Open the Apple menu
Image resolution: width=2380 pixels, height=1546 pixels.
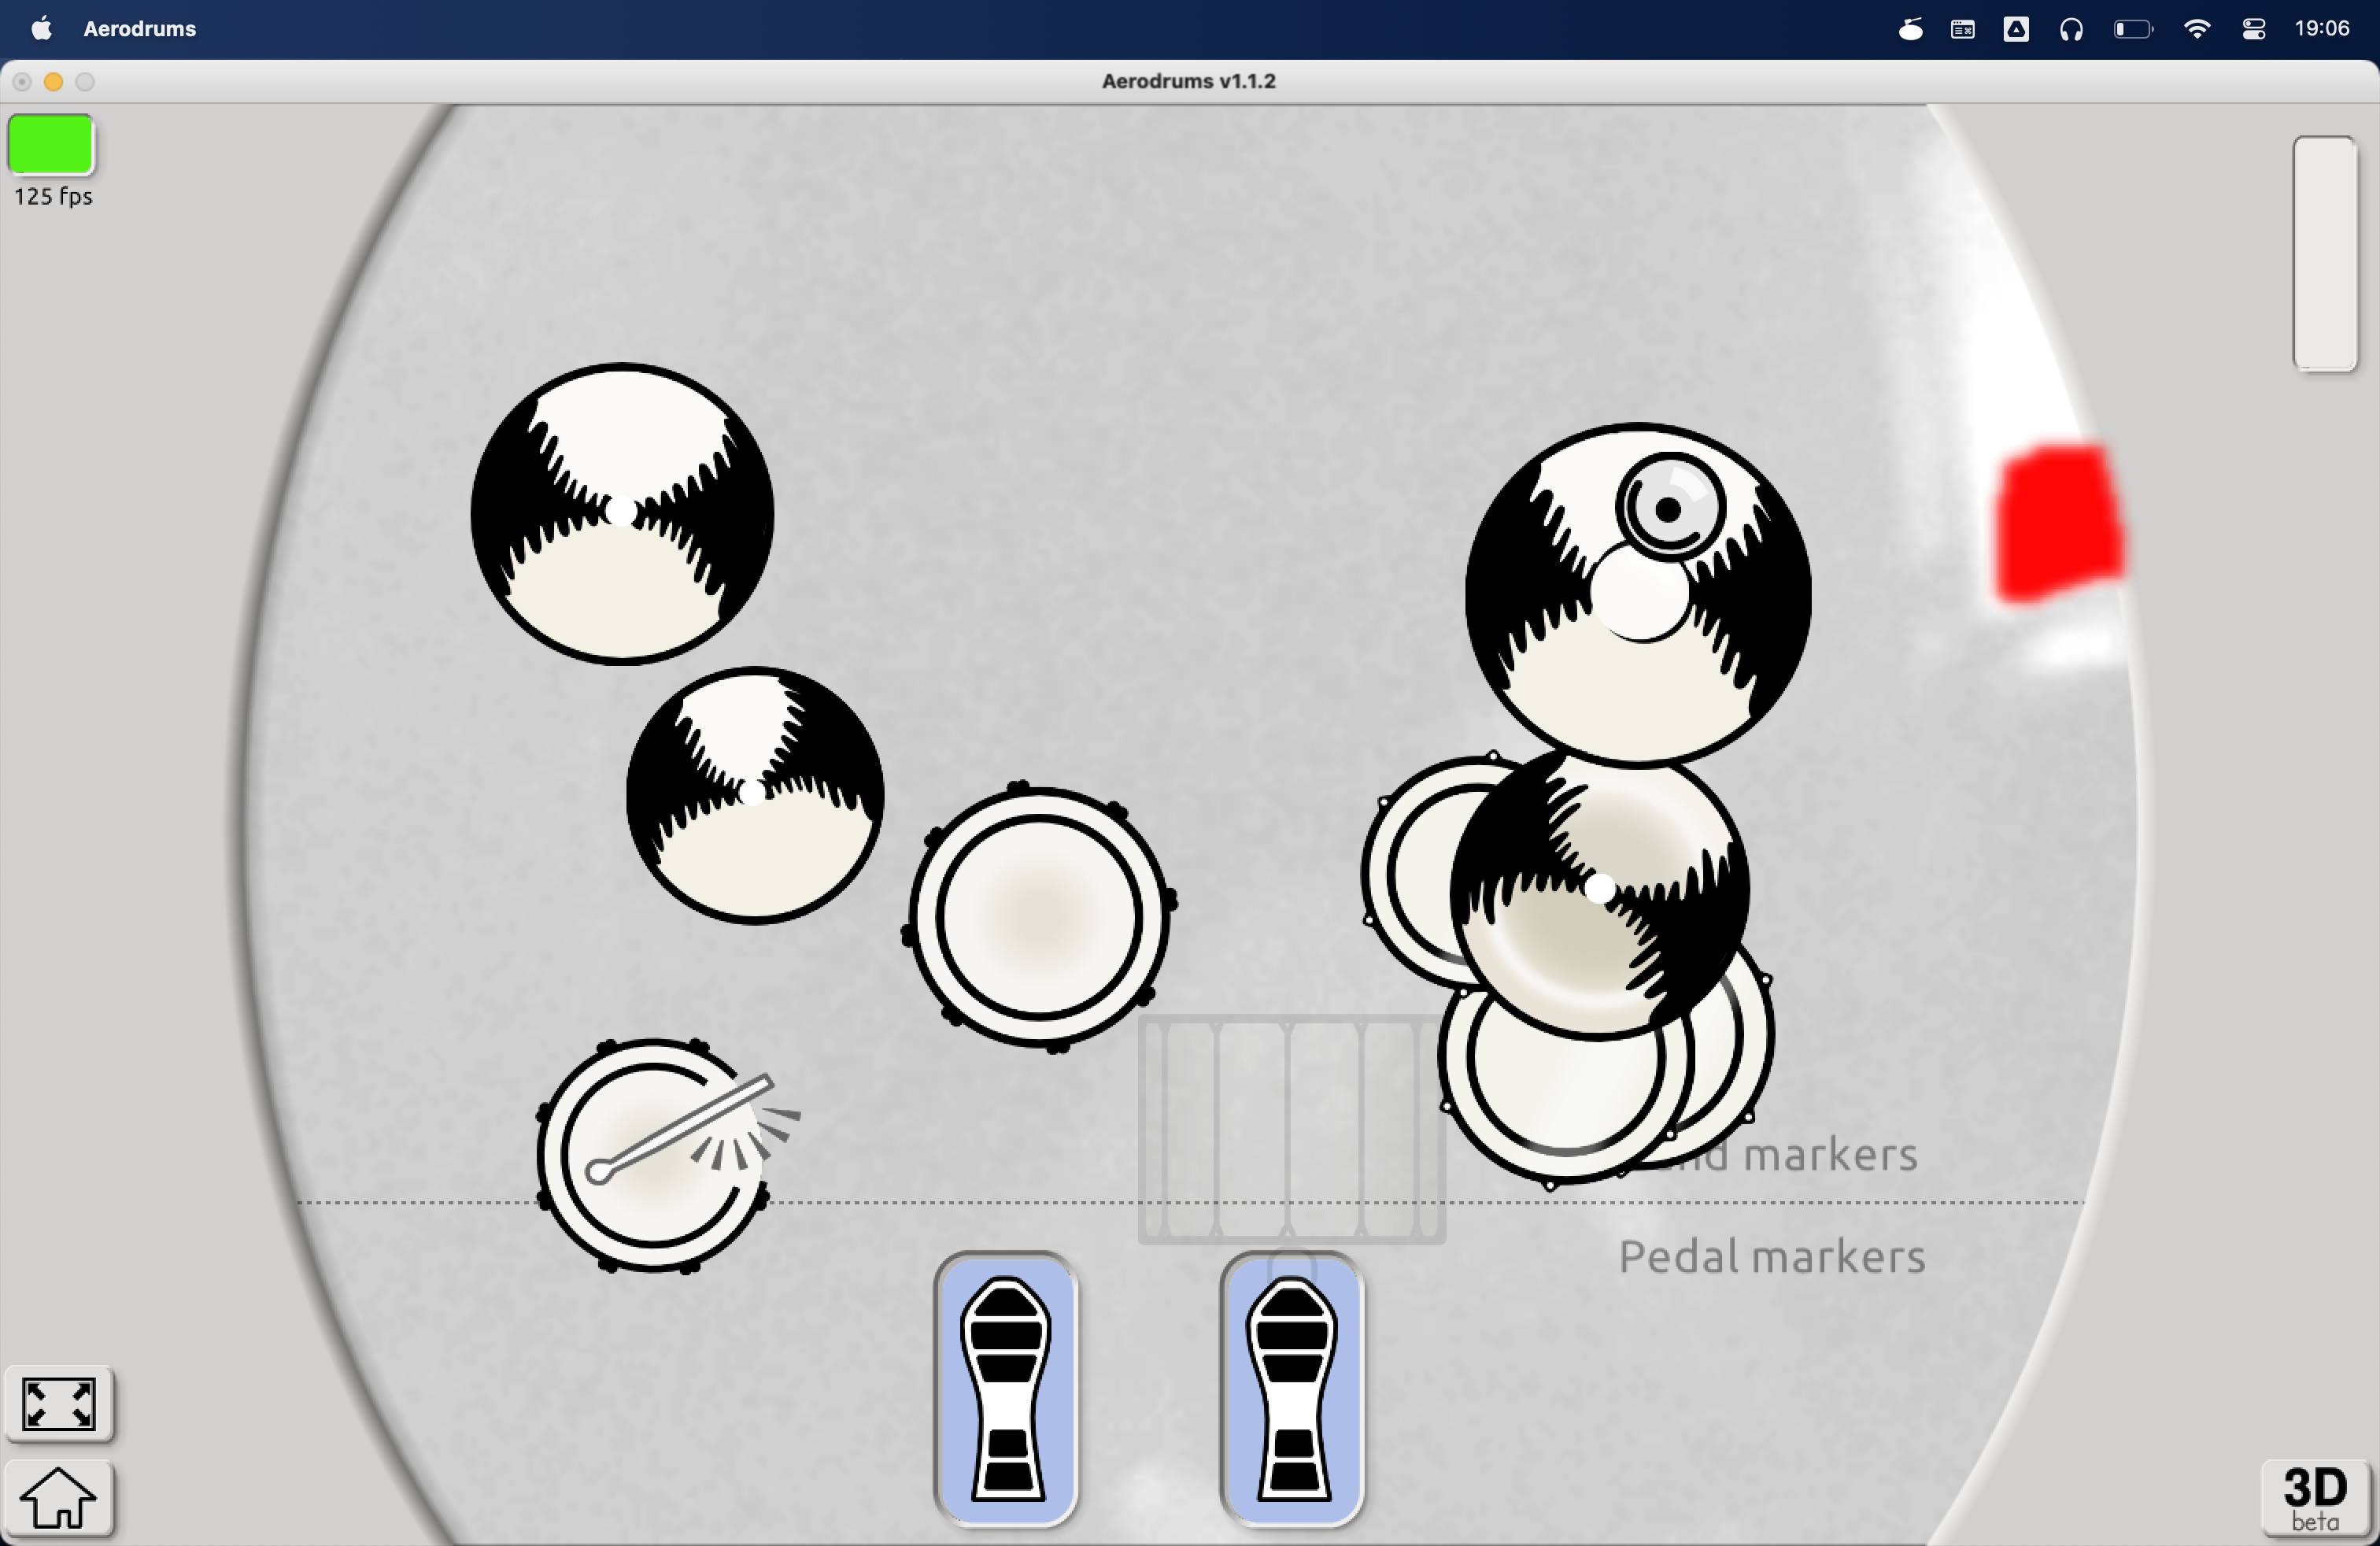click(42, 28)
